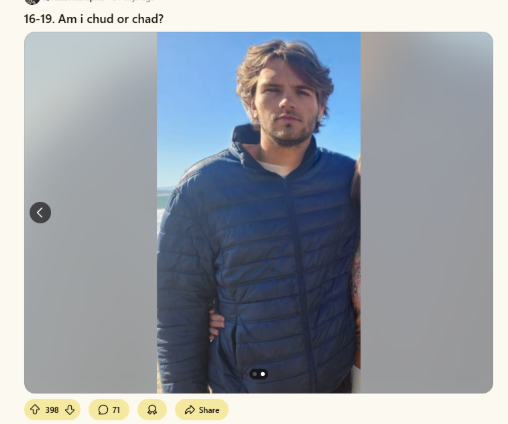508x424 pixels.
Task: Click the 71 comments count
Action: point(116,410)
